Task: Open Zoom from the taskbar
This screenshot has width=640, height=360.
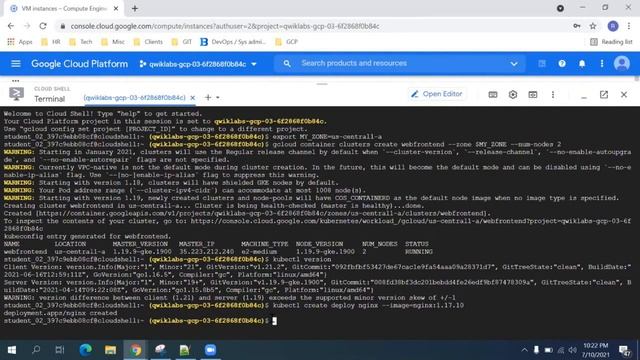Action: [210, 350]
